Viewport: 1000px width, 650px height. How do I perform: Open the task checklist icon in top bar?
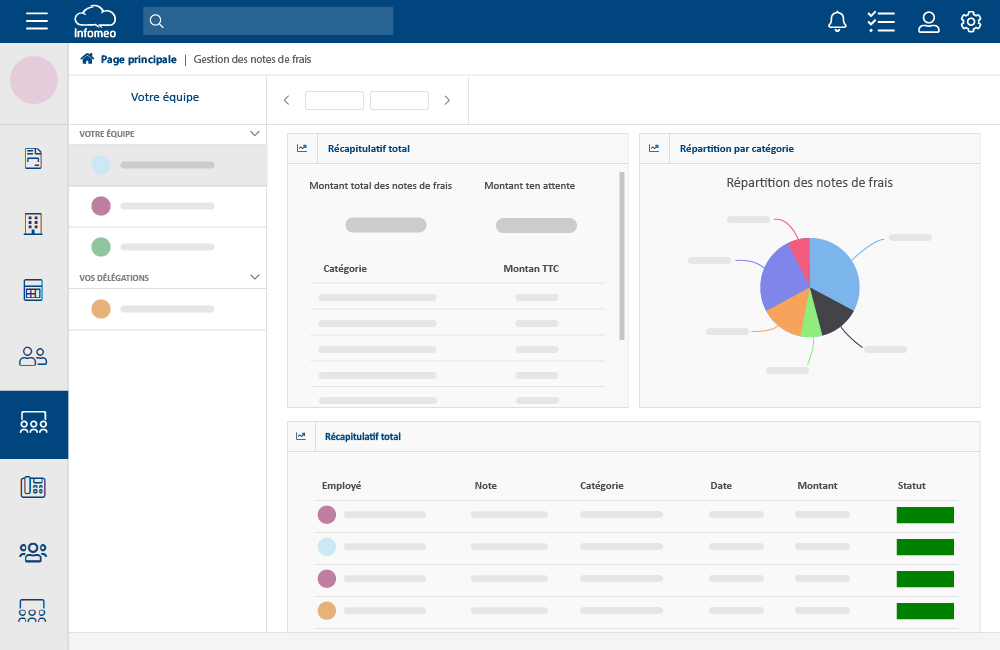tap(881, 20)
